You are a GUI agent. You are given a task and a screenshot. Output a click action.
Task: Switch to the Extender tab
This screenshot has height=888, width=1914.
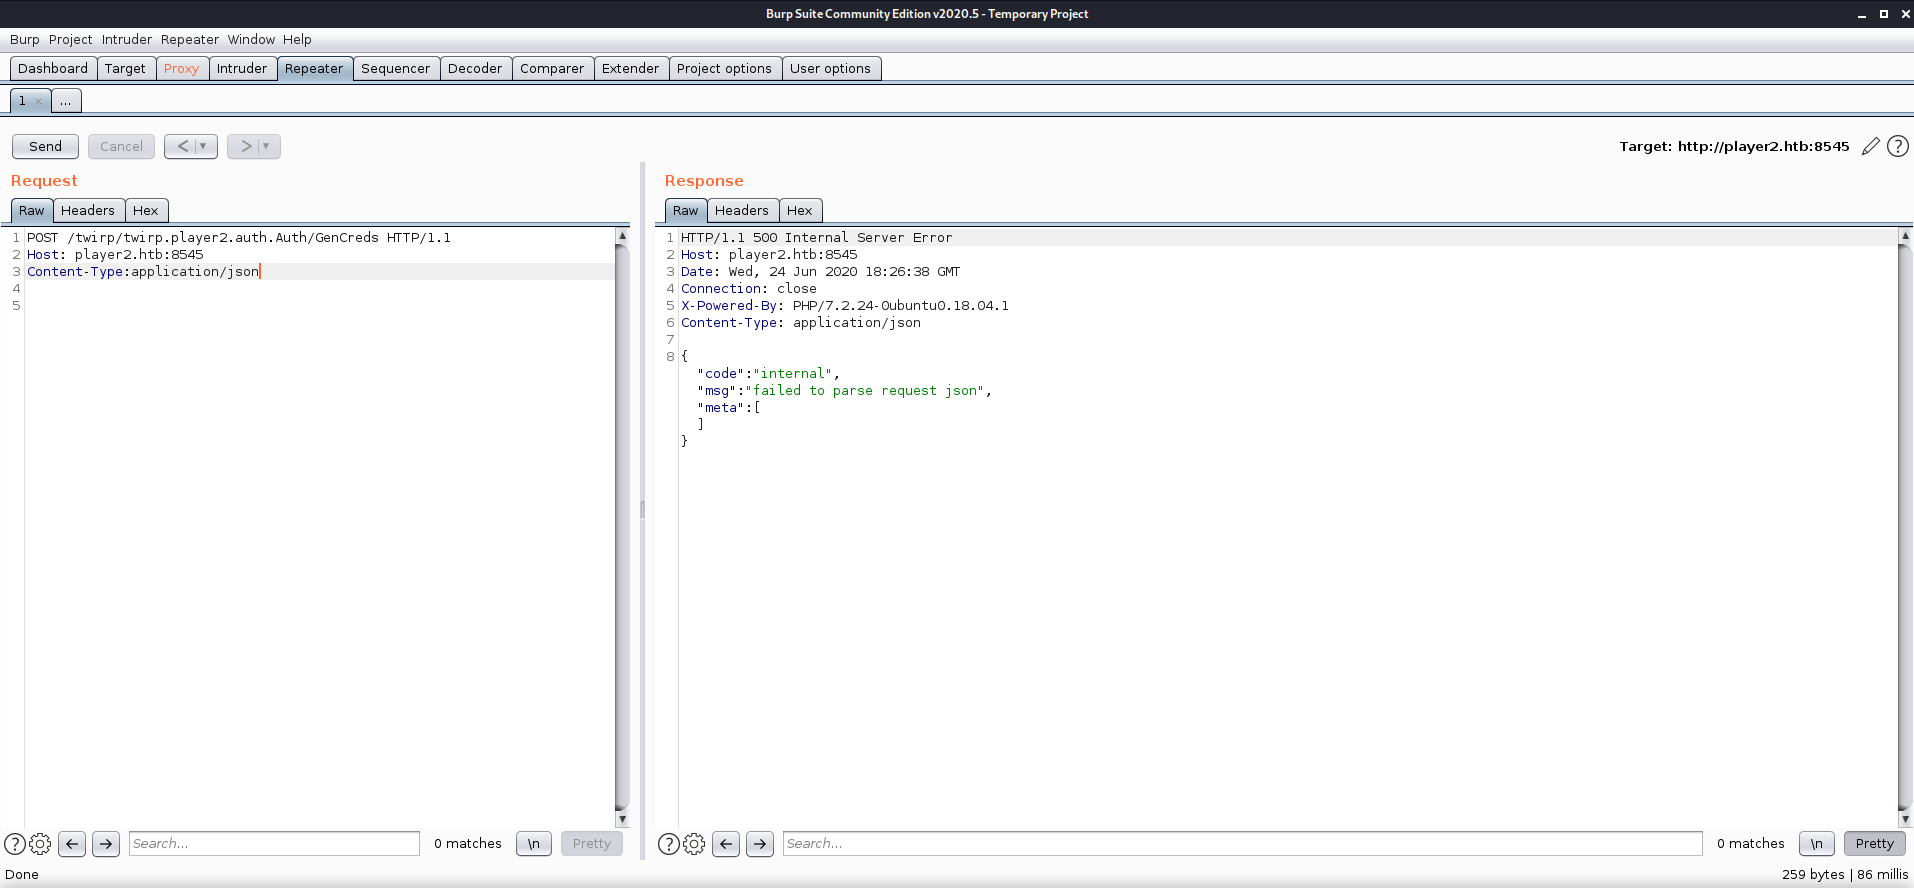point(631,69)
